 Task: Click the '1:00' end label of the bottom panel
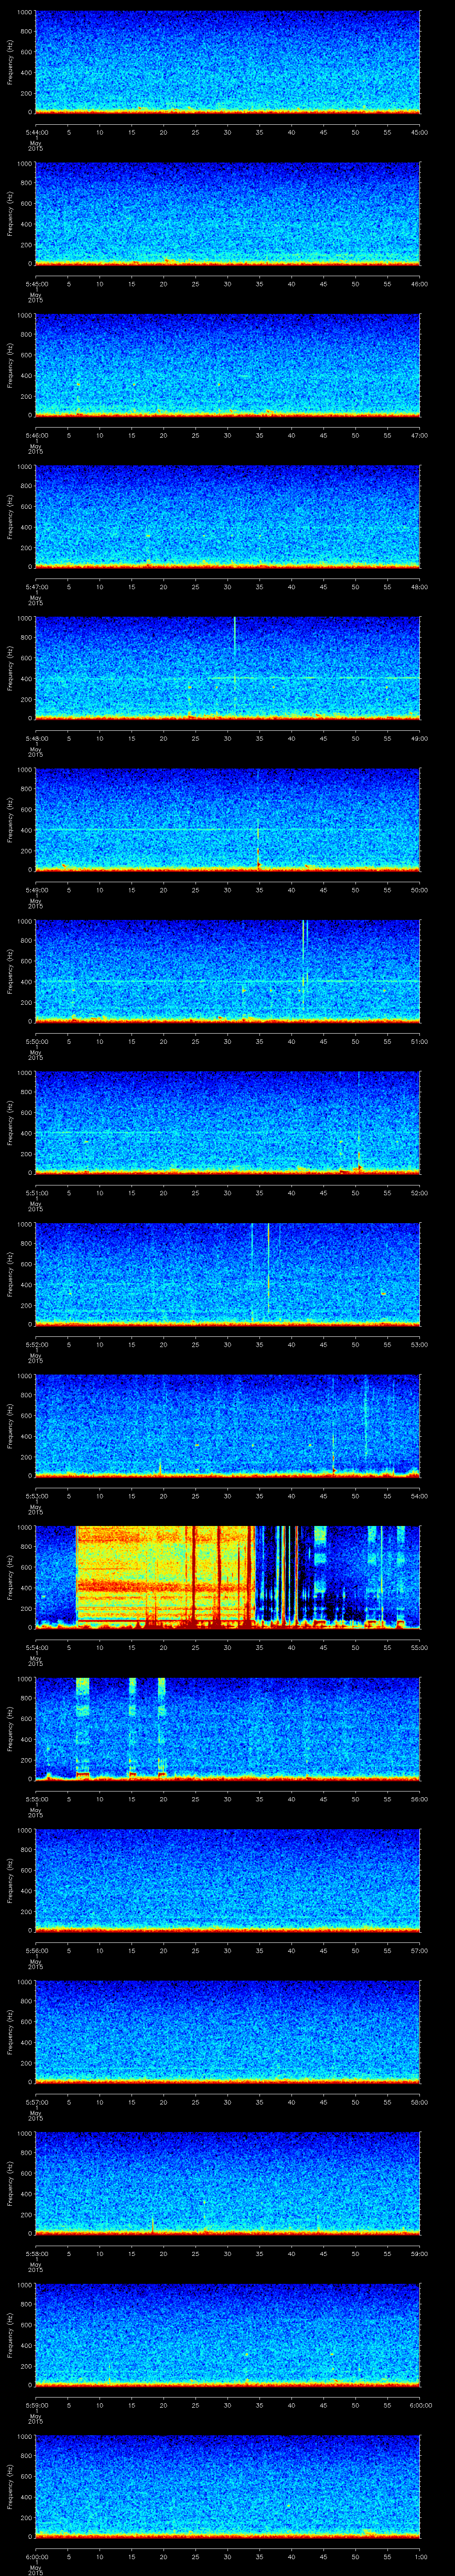(x=420, y=2556)
